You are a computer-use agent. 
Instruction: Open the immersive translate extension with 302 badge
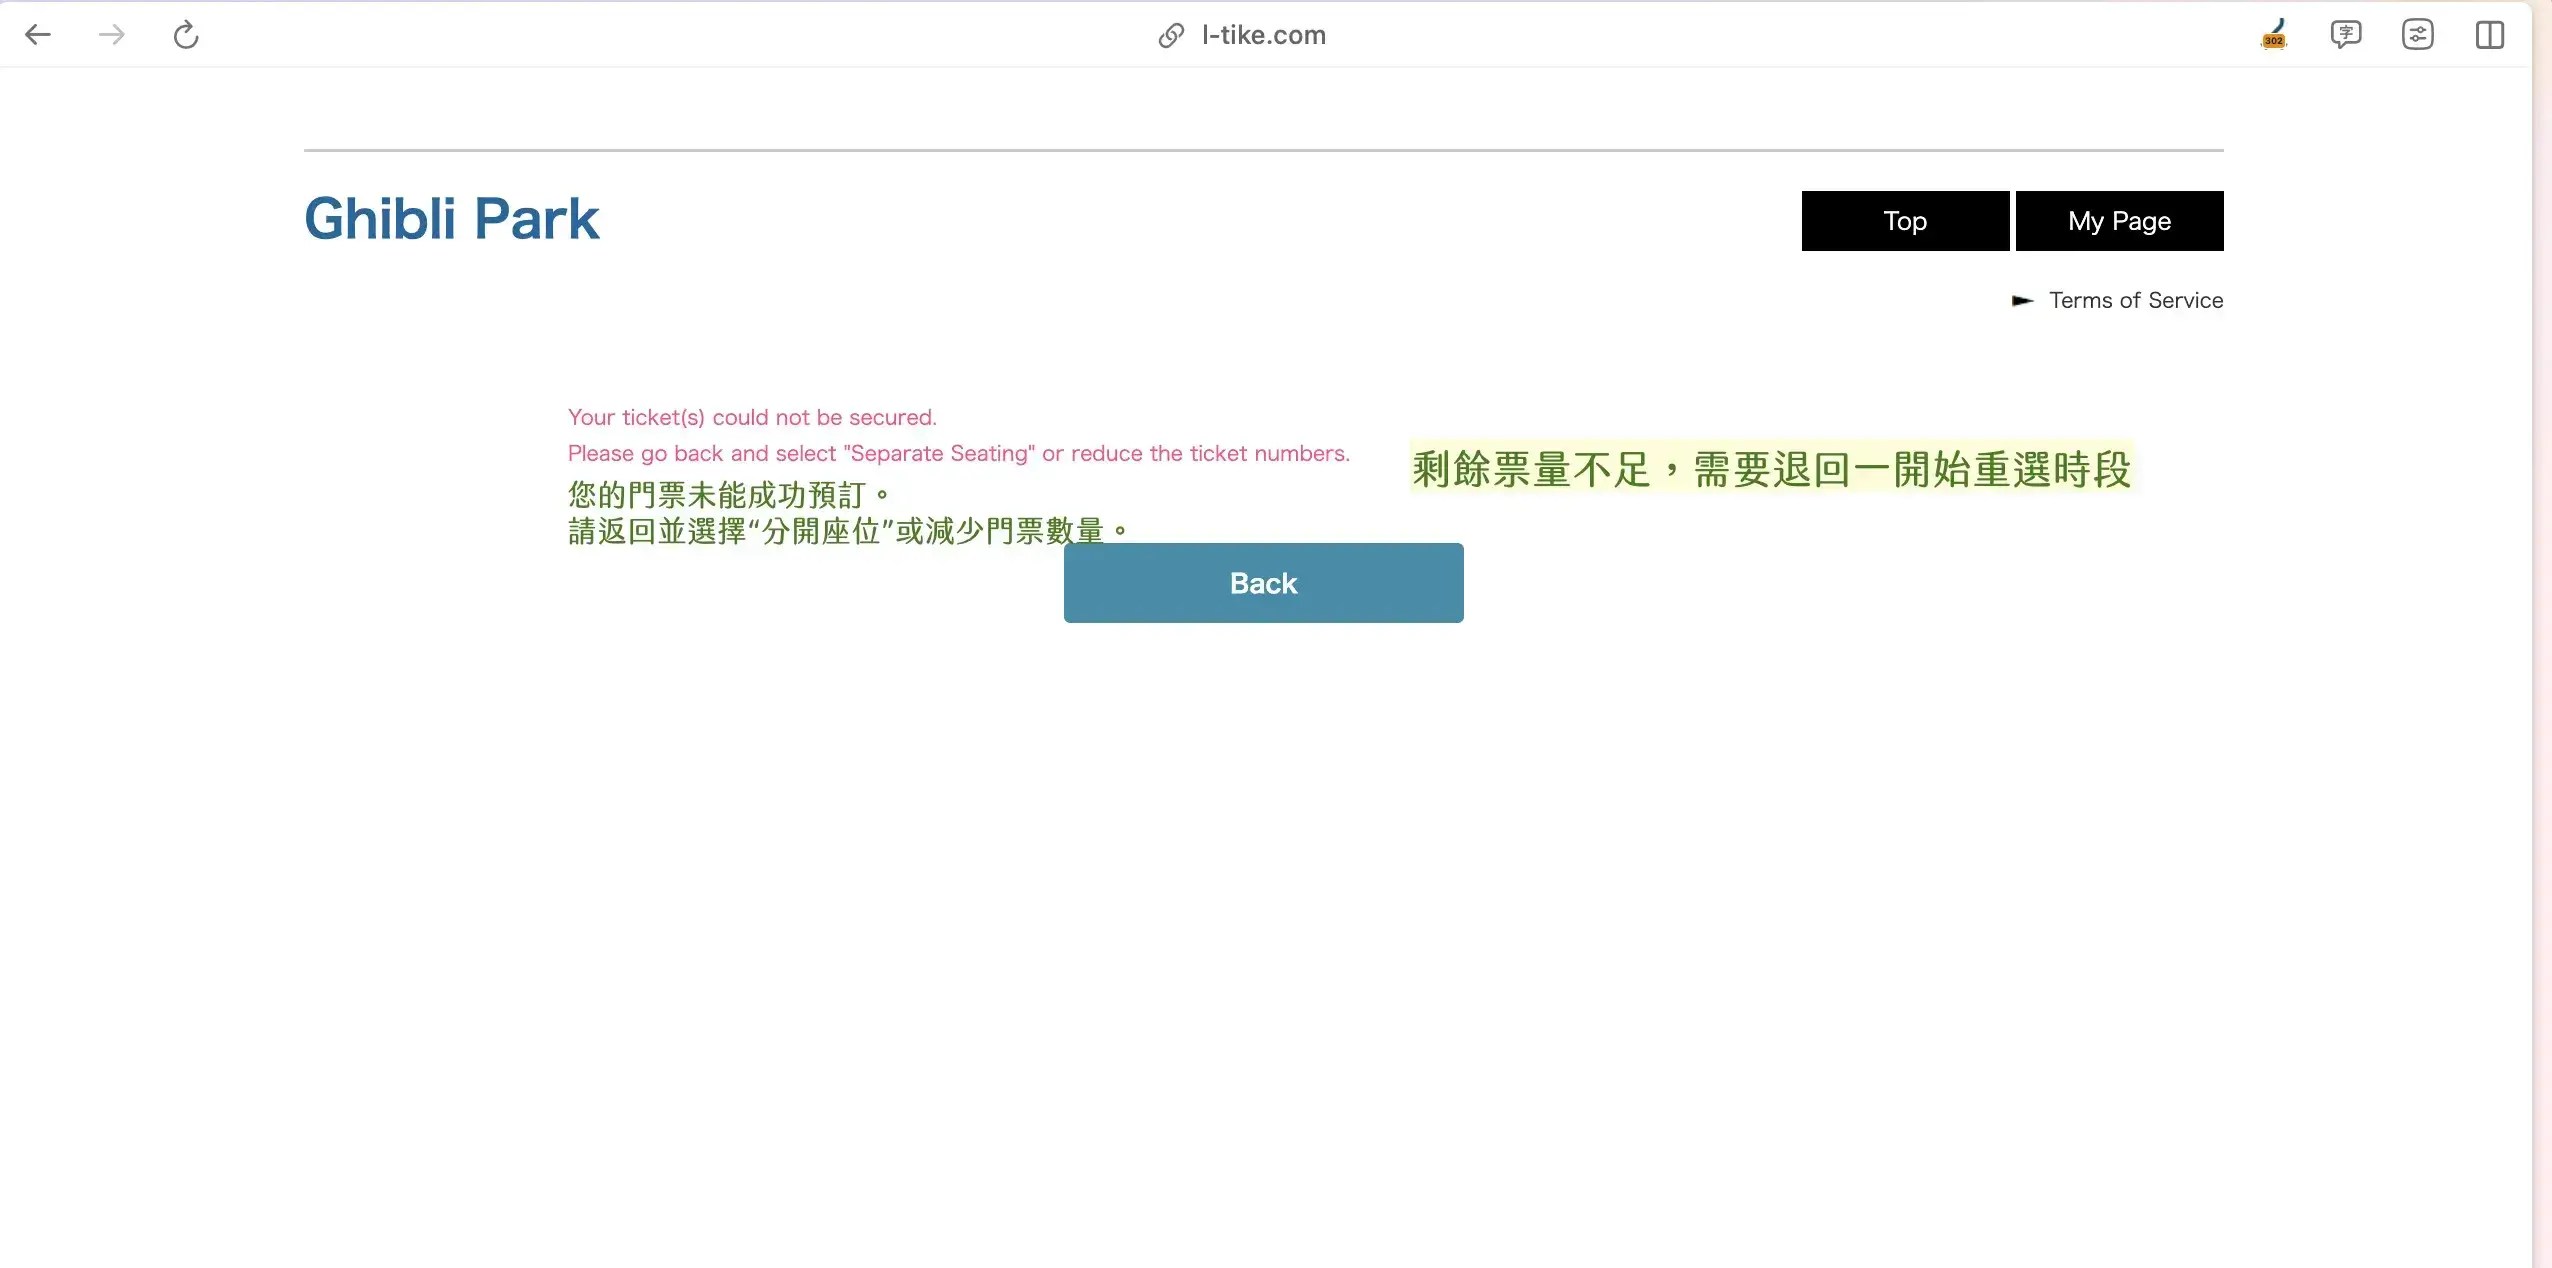2272,34
